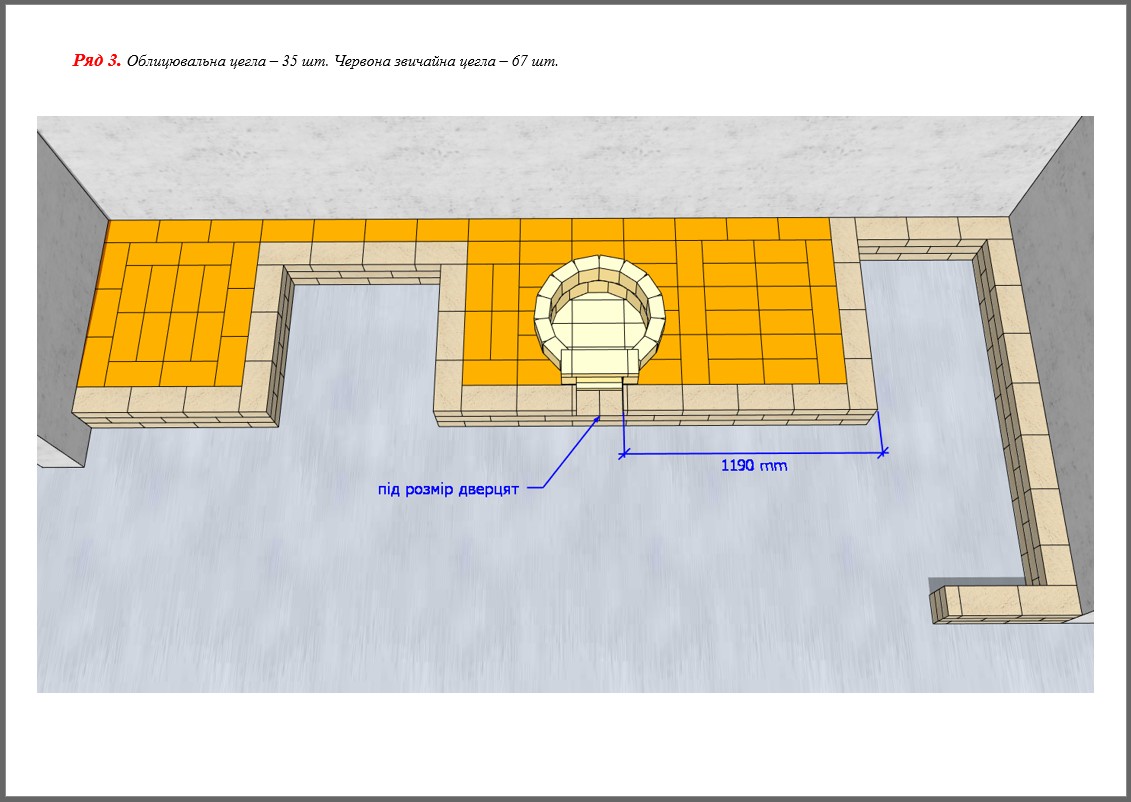Click the text "Облицювальна цегла – 35 шт."
Viewport: 1131px width, 802px height.
[227, 61]
